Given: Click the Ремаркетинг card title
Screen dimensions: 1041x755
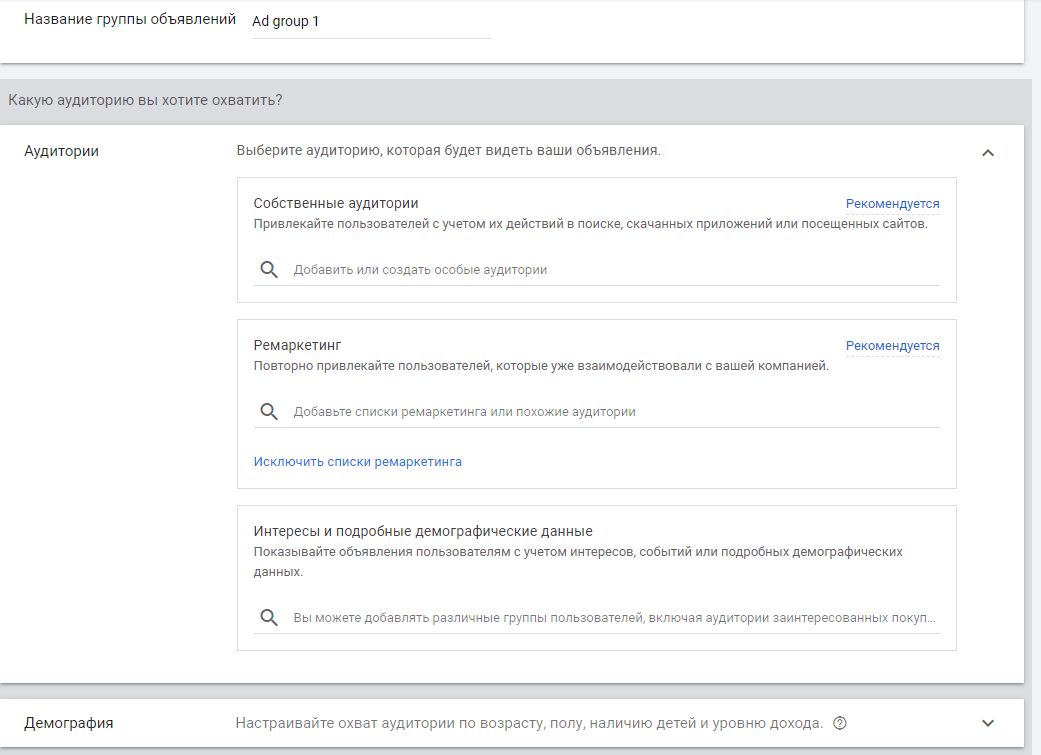Looking at the screenshot, I should pos(297,345).
